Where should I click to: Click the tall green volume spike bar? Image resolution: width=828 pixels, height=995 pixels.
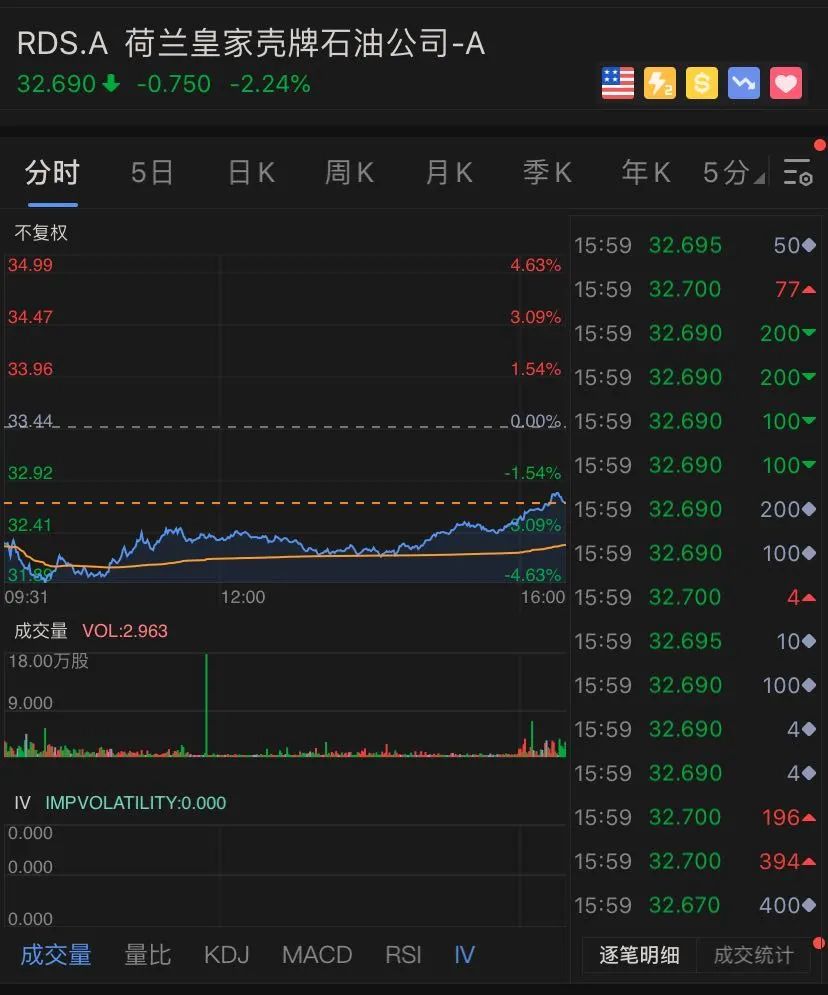(206, 705)
